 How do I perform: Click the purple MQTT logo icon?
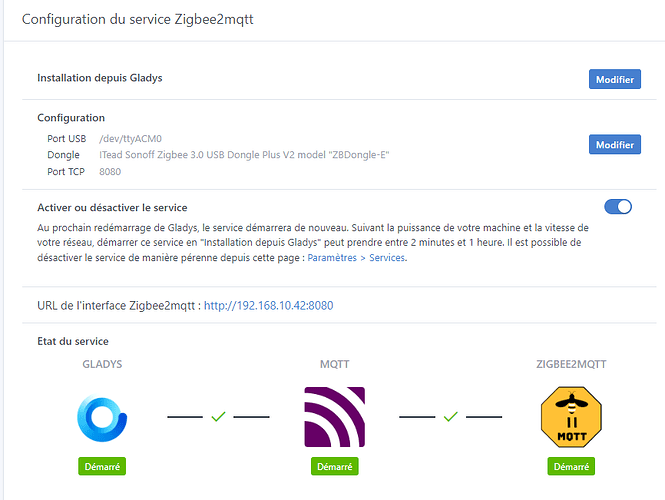pos(334,416)
